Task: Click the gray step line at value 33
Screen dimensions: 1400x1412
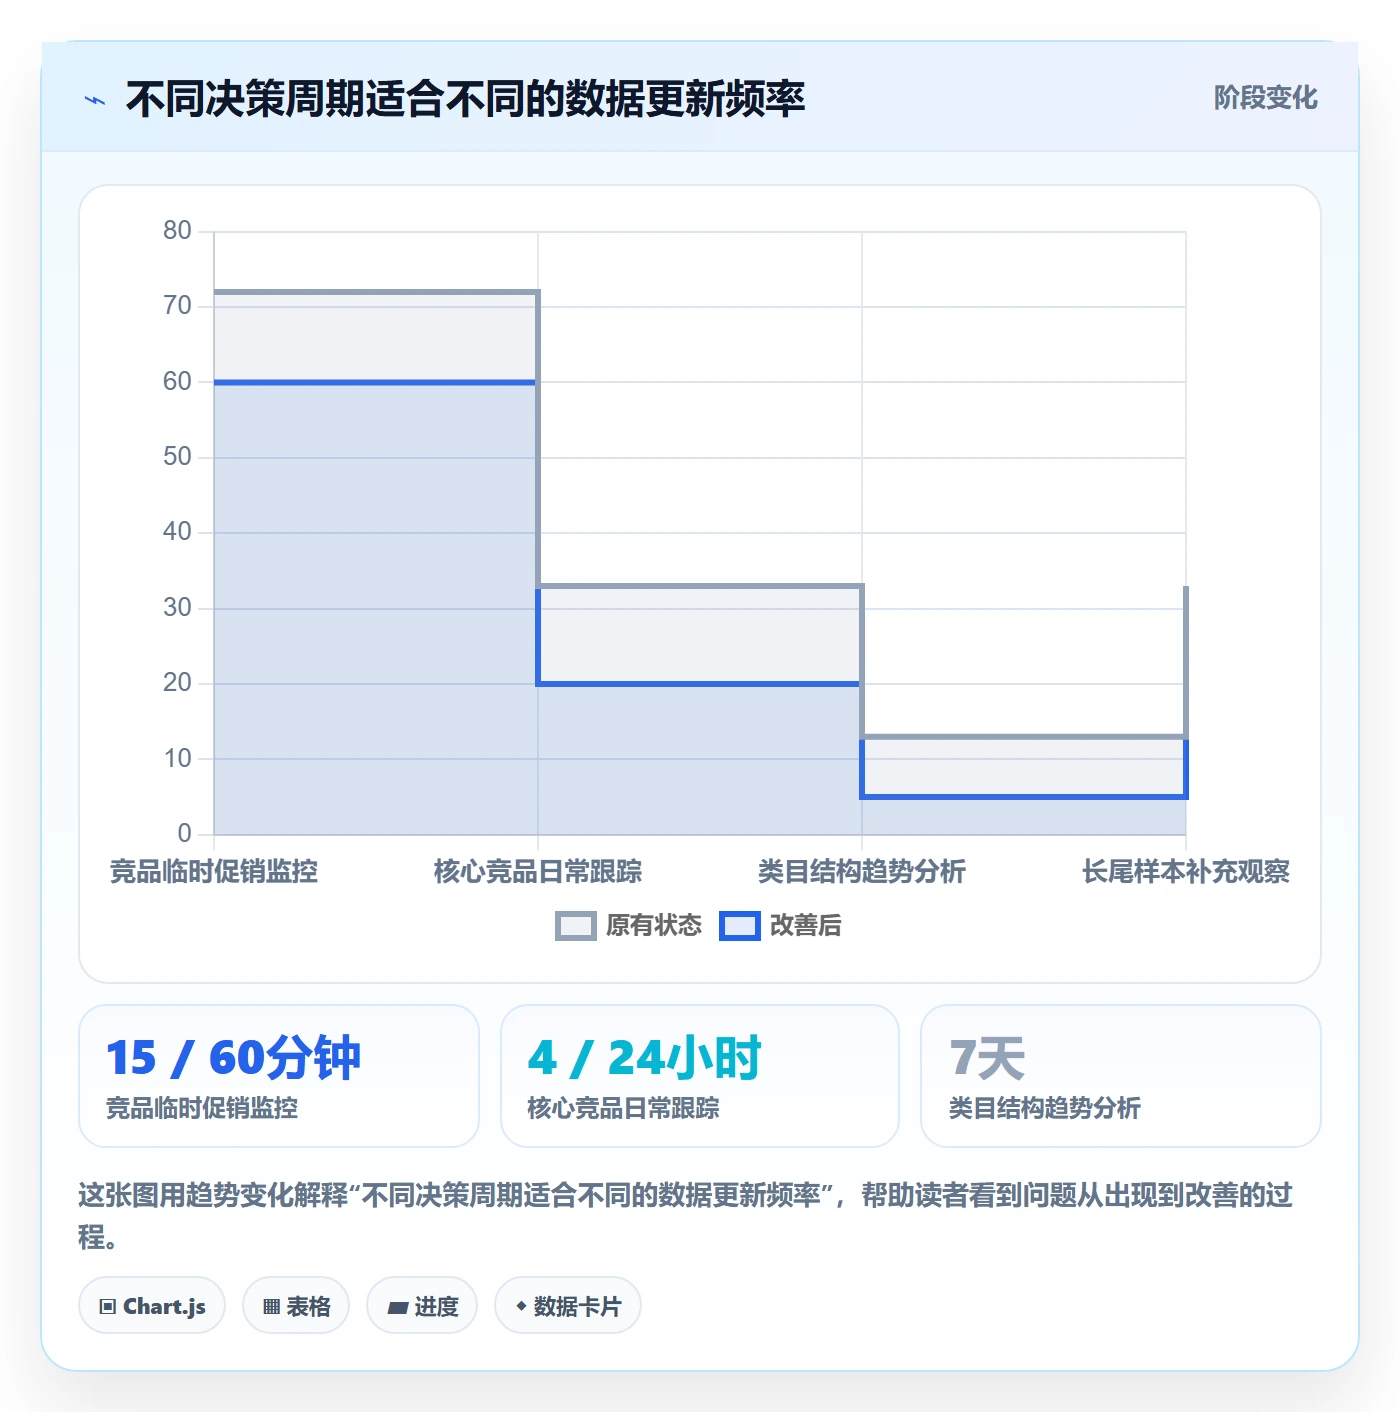Action: pos(700,586)
